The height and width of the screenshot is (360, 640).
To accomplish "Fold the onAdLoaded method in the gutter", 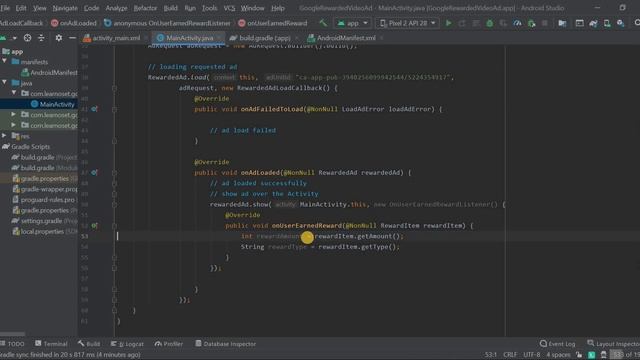I will click(x=114, y=173).
